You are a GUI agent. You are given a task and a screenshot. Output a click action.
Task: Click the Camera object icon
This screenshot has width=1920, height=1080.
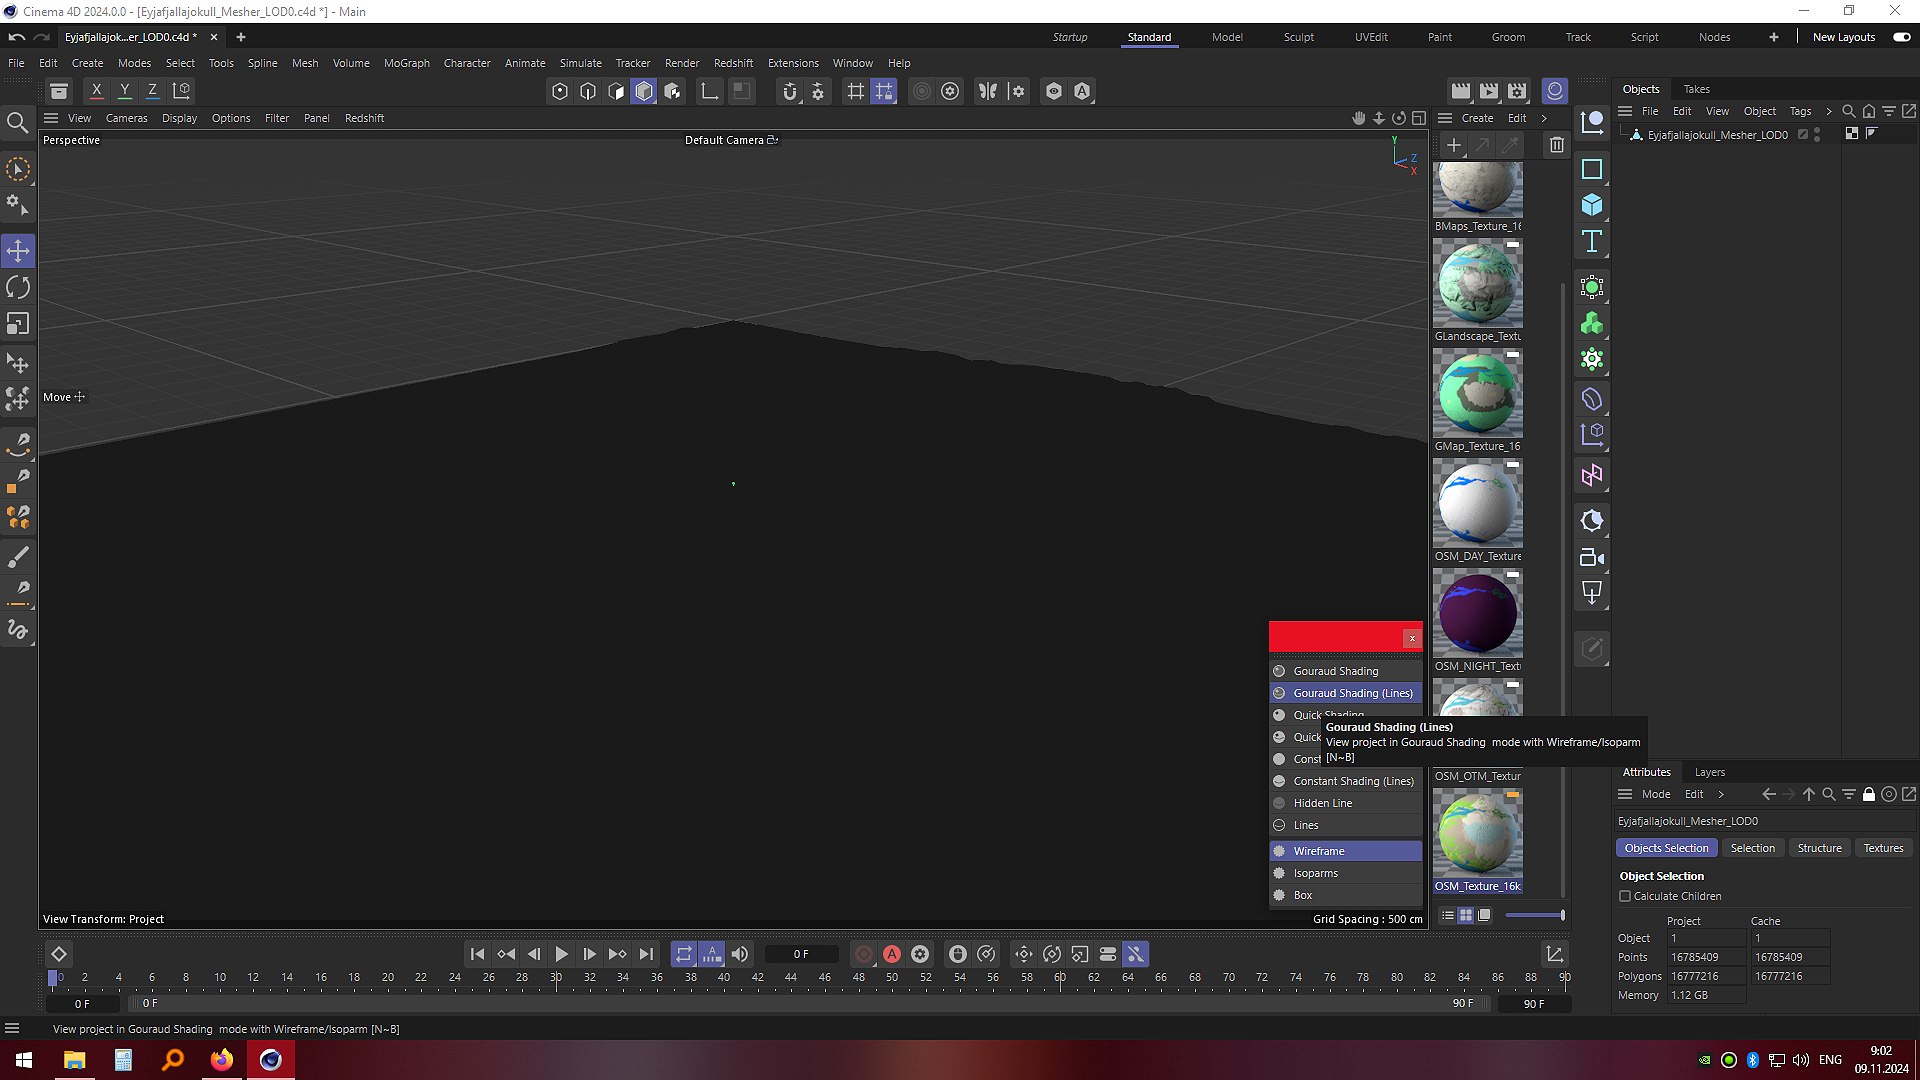(x=1592, y=558)
